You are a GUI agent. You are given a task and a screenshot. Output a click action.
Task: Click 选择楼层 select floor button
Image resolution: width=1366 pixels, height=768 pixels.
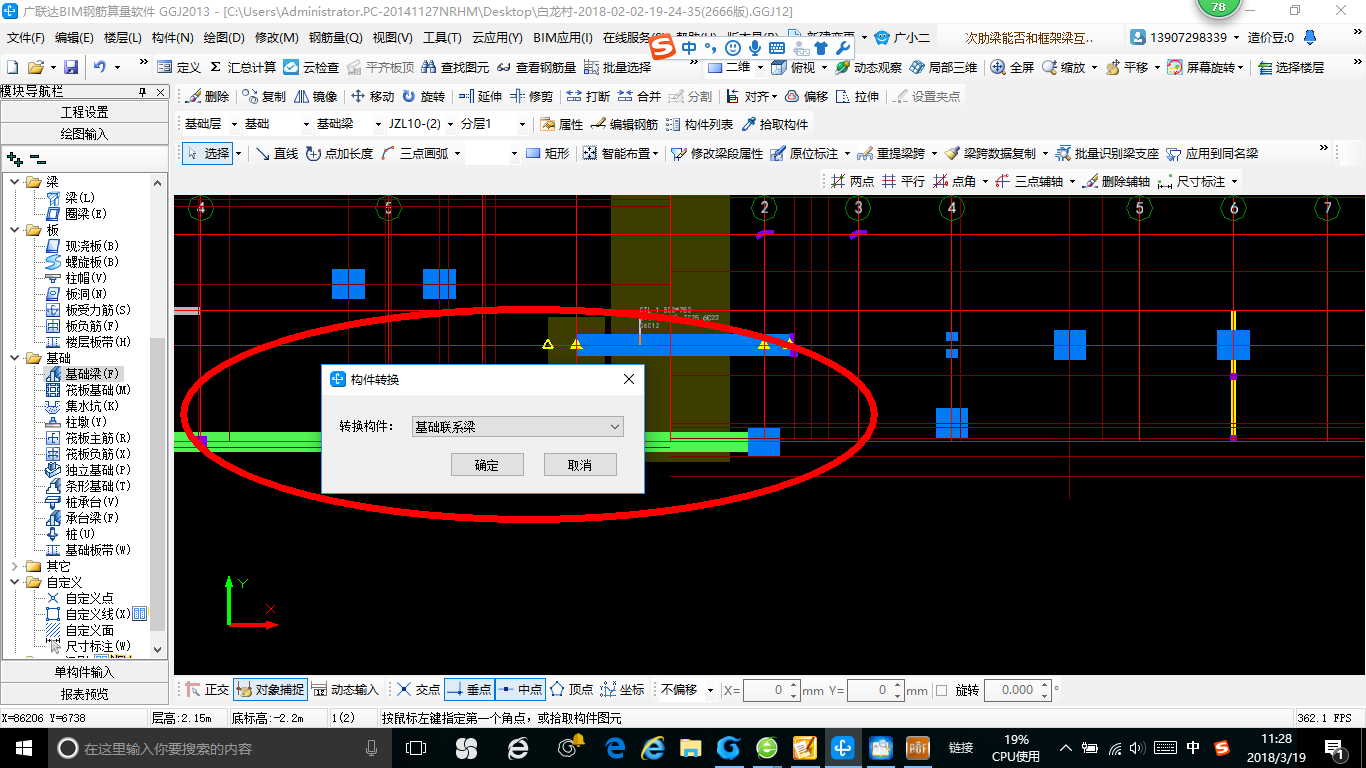tap(1292, 67)
